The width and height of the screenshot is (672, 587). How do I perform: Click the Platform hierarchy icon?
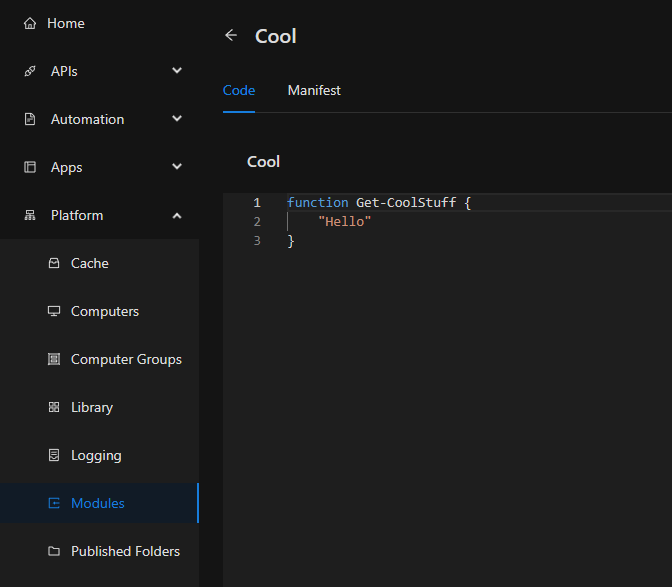pyautogui.click(x=30, y=215)
